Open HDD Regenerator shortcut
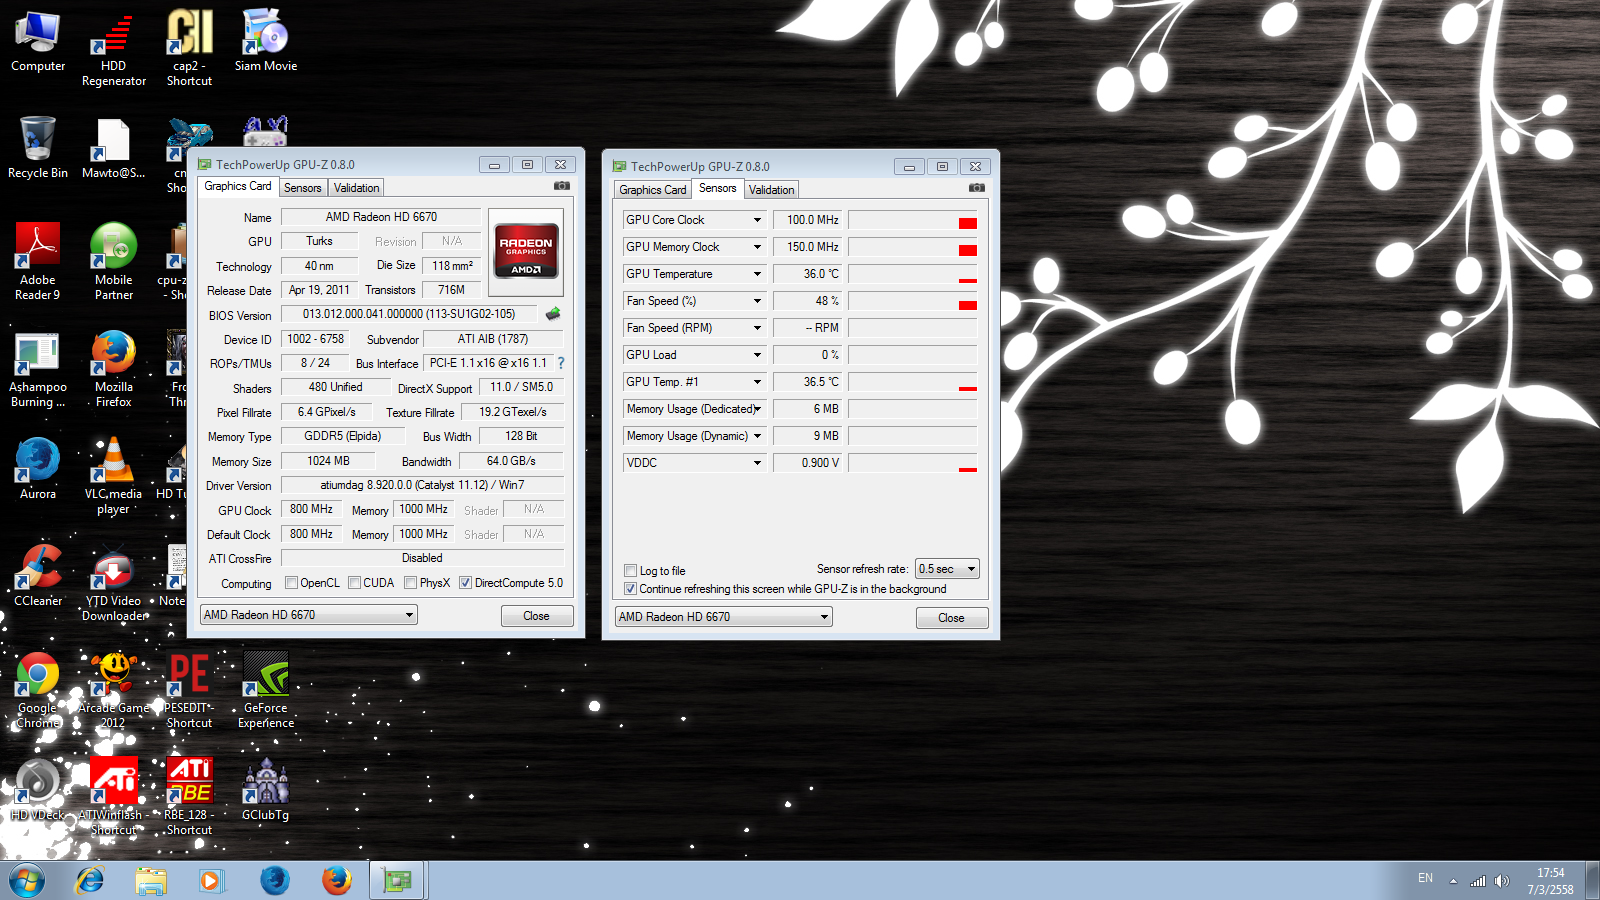 pos(114,48)
